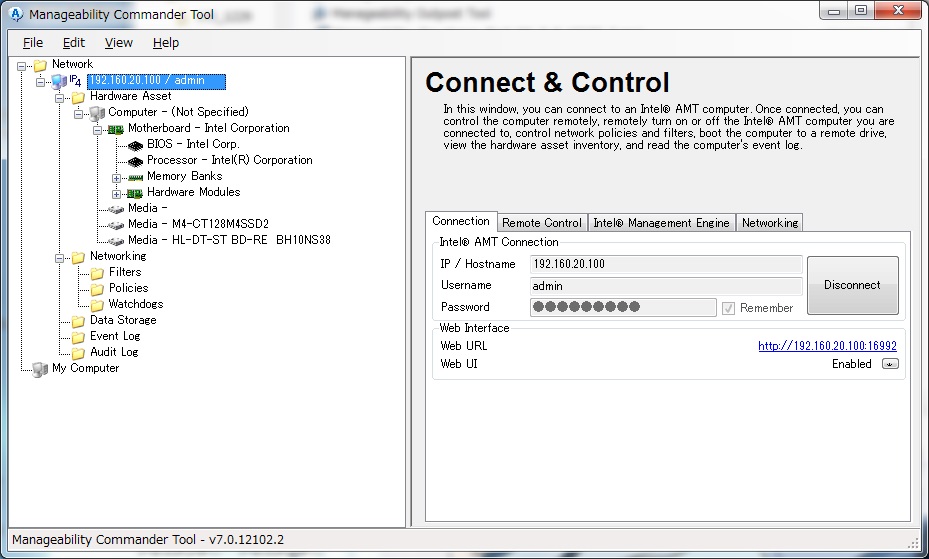Screen dimensions: 929x559
Task: Click the Data Storage folder icon
Action: point(78,321)
